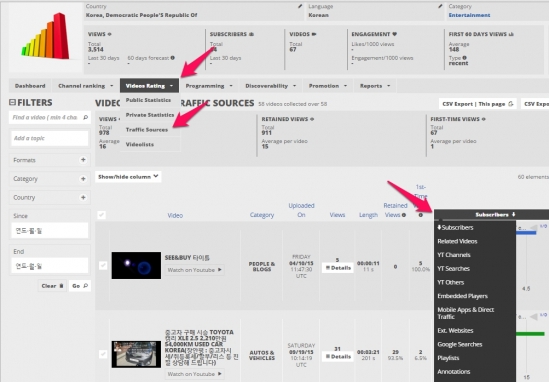This screenshot has width=549, height=382.
Task: Click the info icon next to 60 days forecast
Action: point(173,58)
